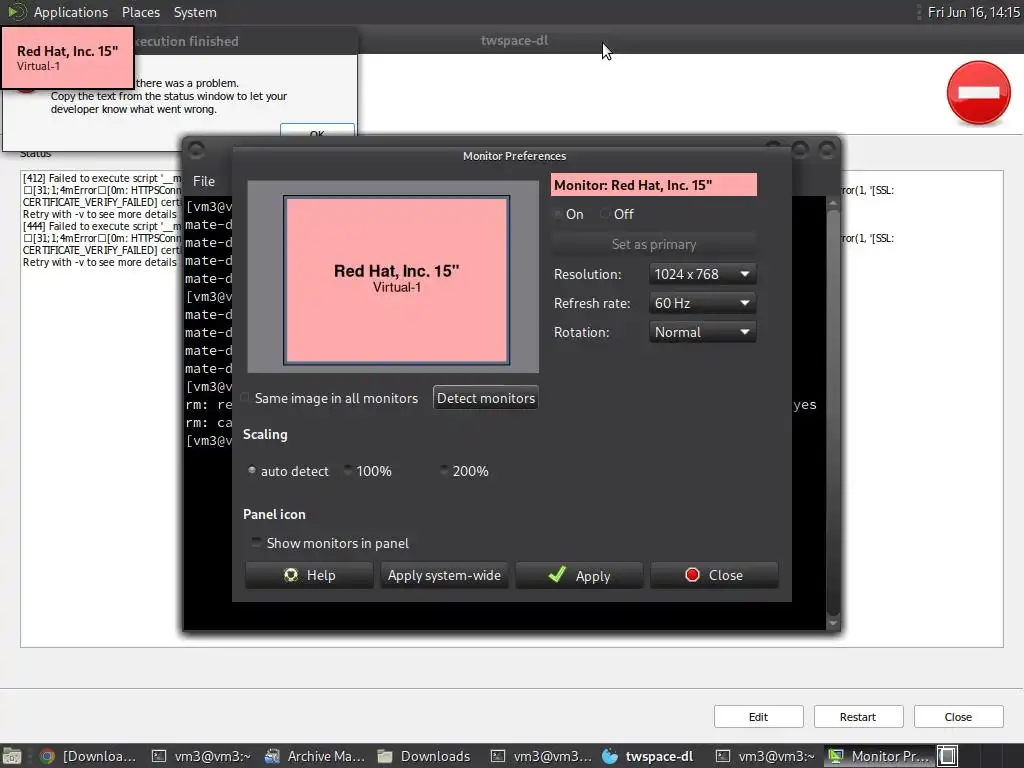Click the Help button in Monitor Preferences
Viewport: 1024px width, 768px height.
pos(309,575)
